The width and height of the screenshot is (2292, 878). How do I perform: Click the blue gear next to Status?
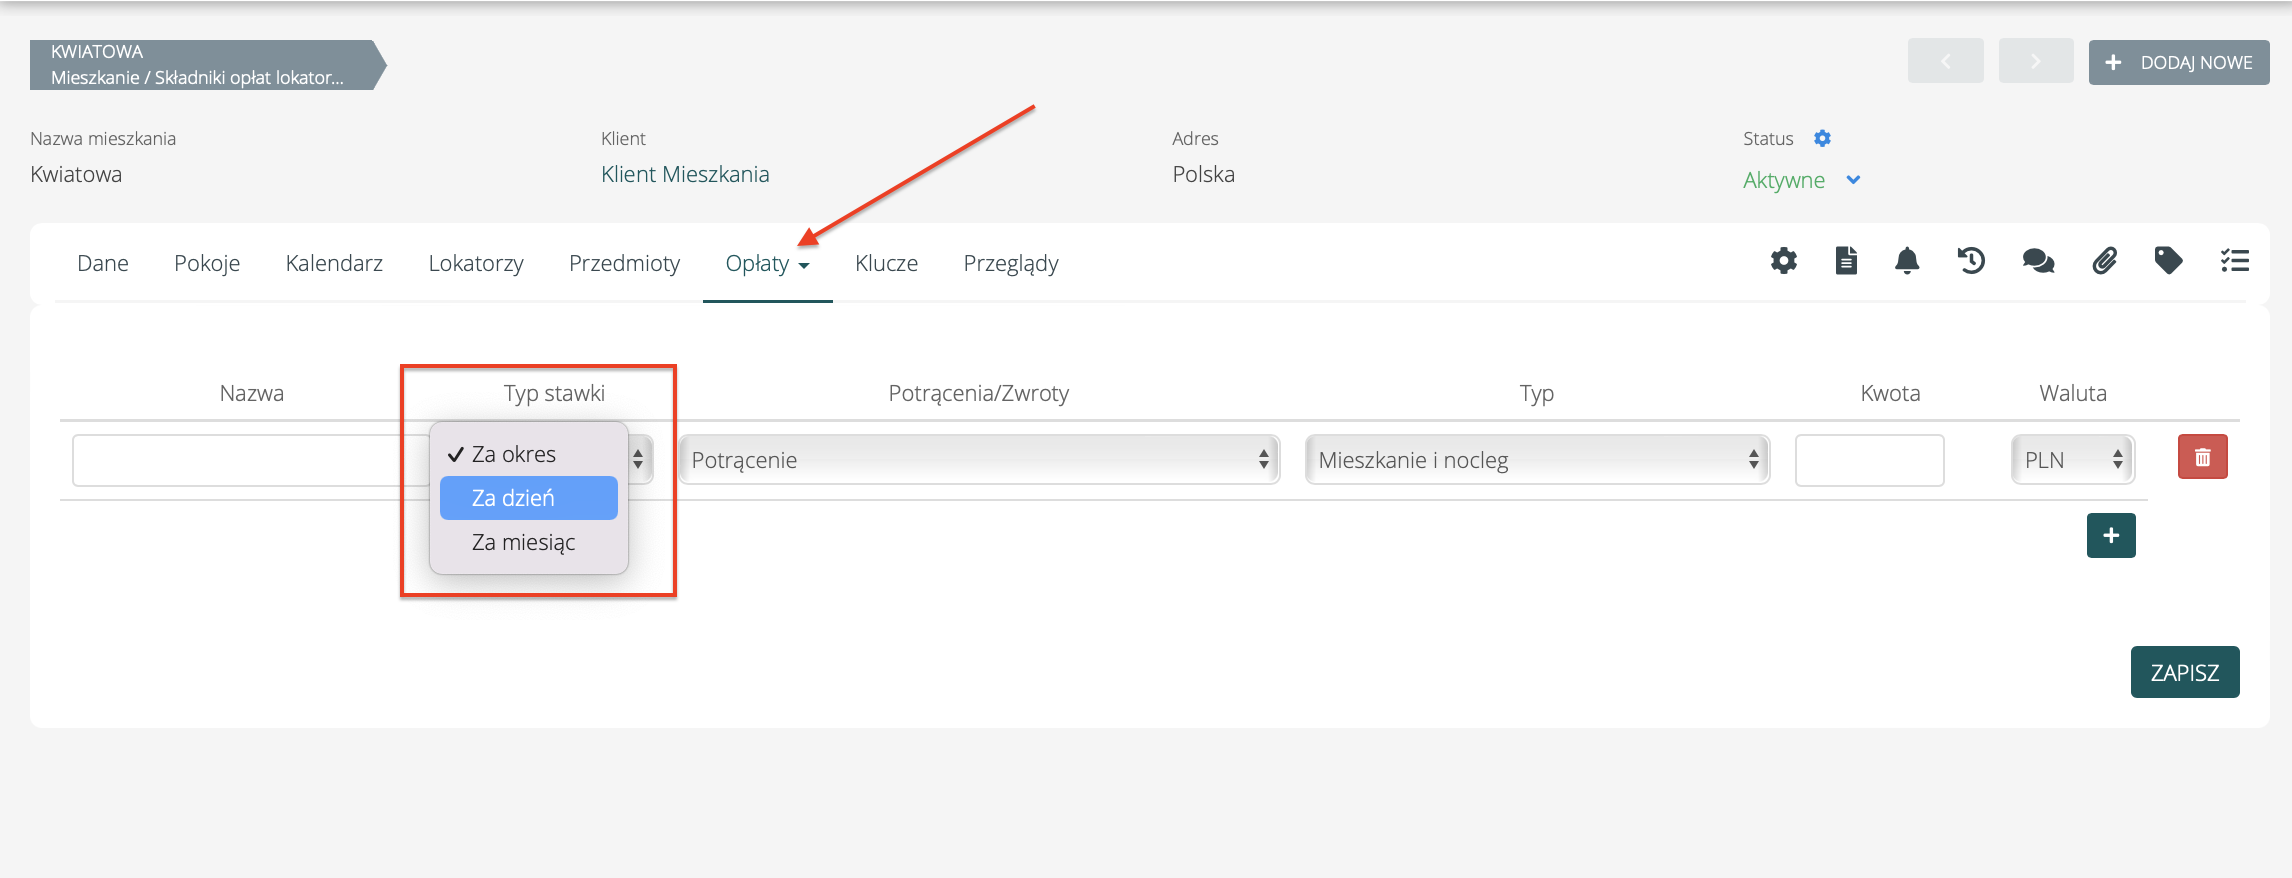click(1822, 139)
